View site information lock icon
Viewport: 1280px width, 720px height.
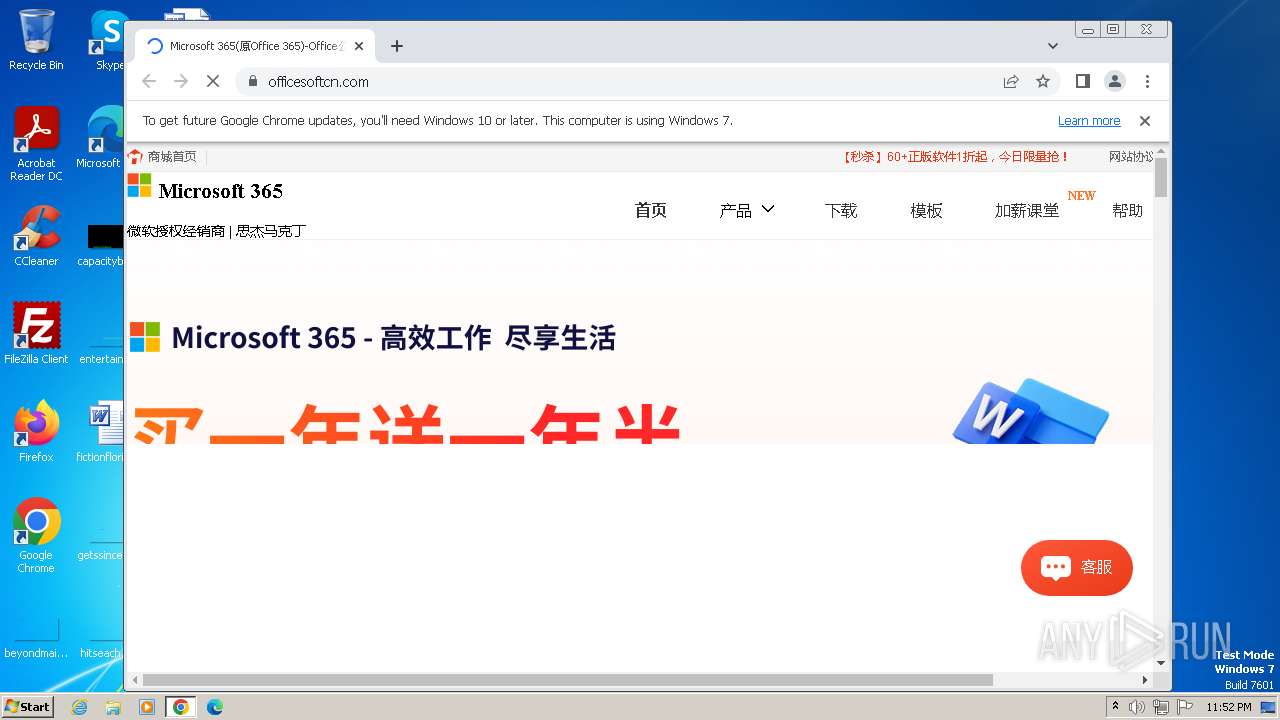252,81
